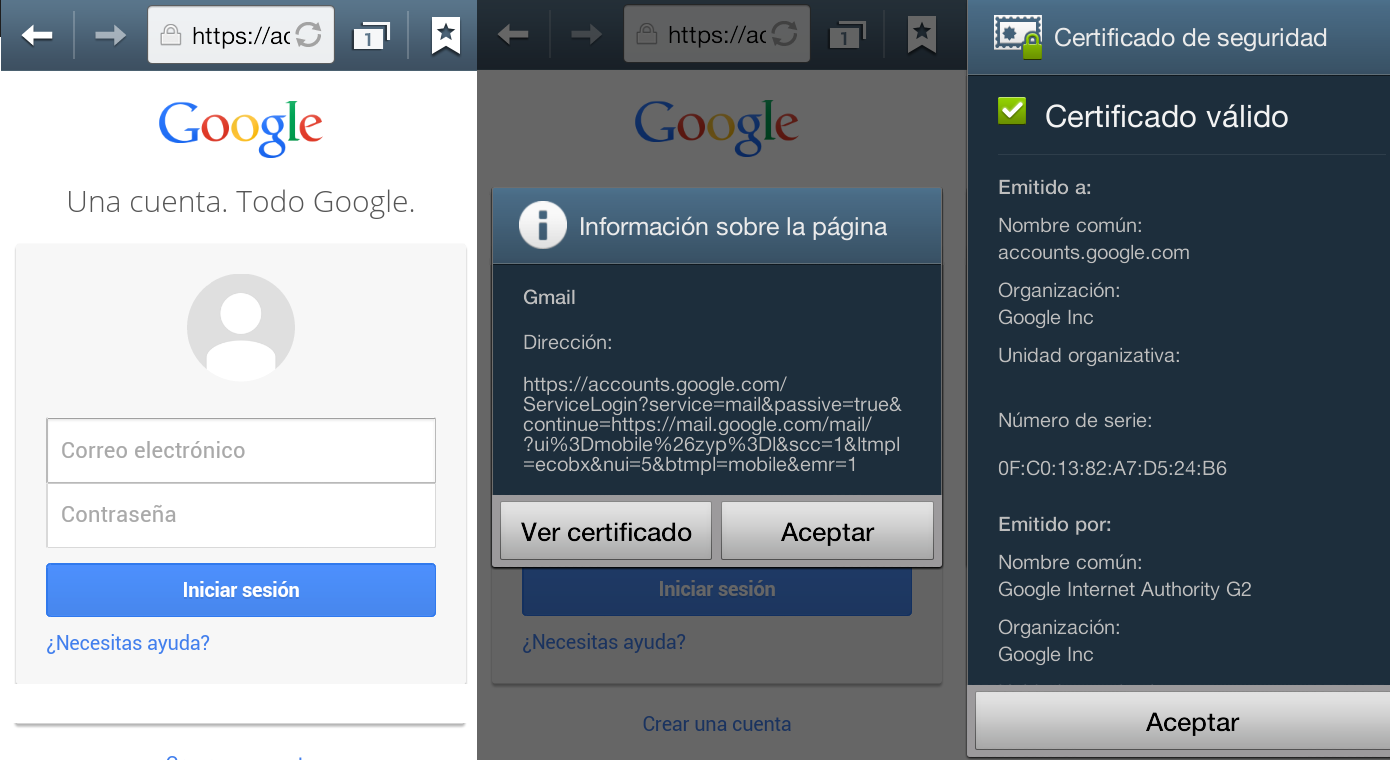Tap the forward arrow in left browser toolbar
The image size is (1390, 760).
(110, 36)
